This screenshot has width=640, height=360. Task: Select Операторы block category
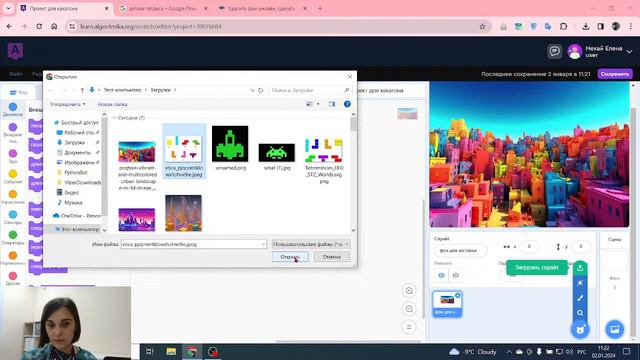13,238
